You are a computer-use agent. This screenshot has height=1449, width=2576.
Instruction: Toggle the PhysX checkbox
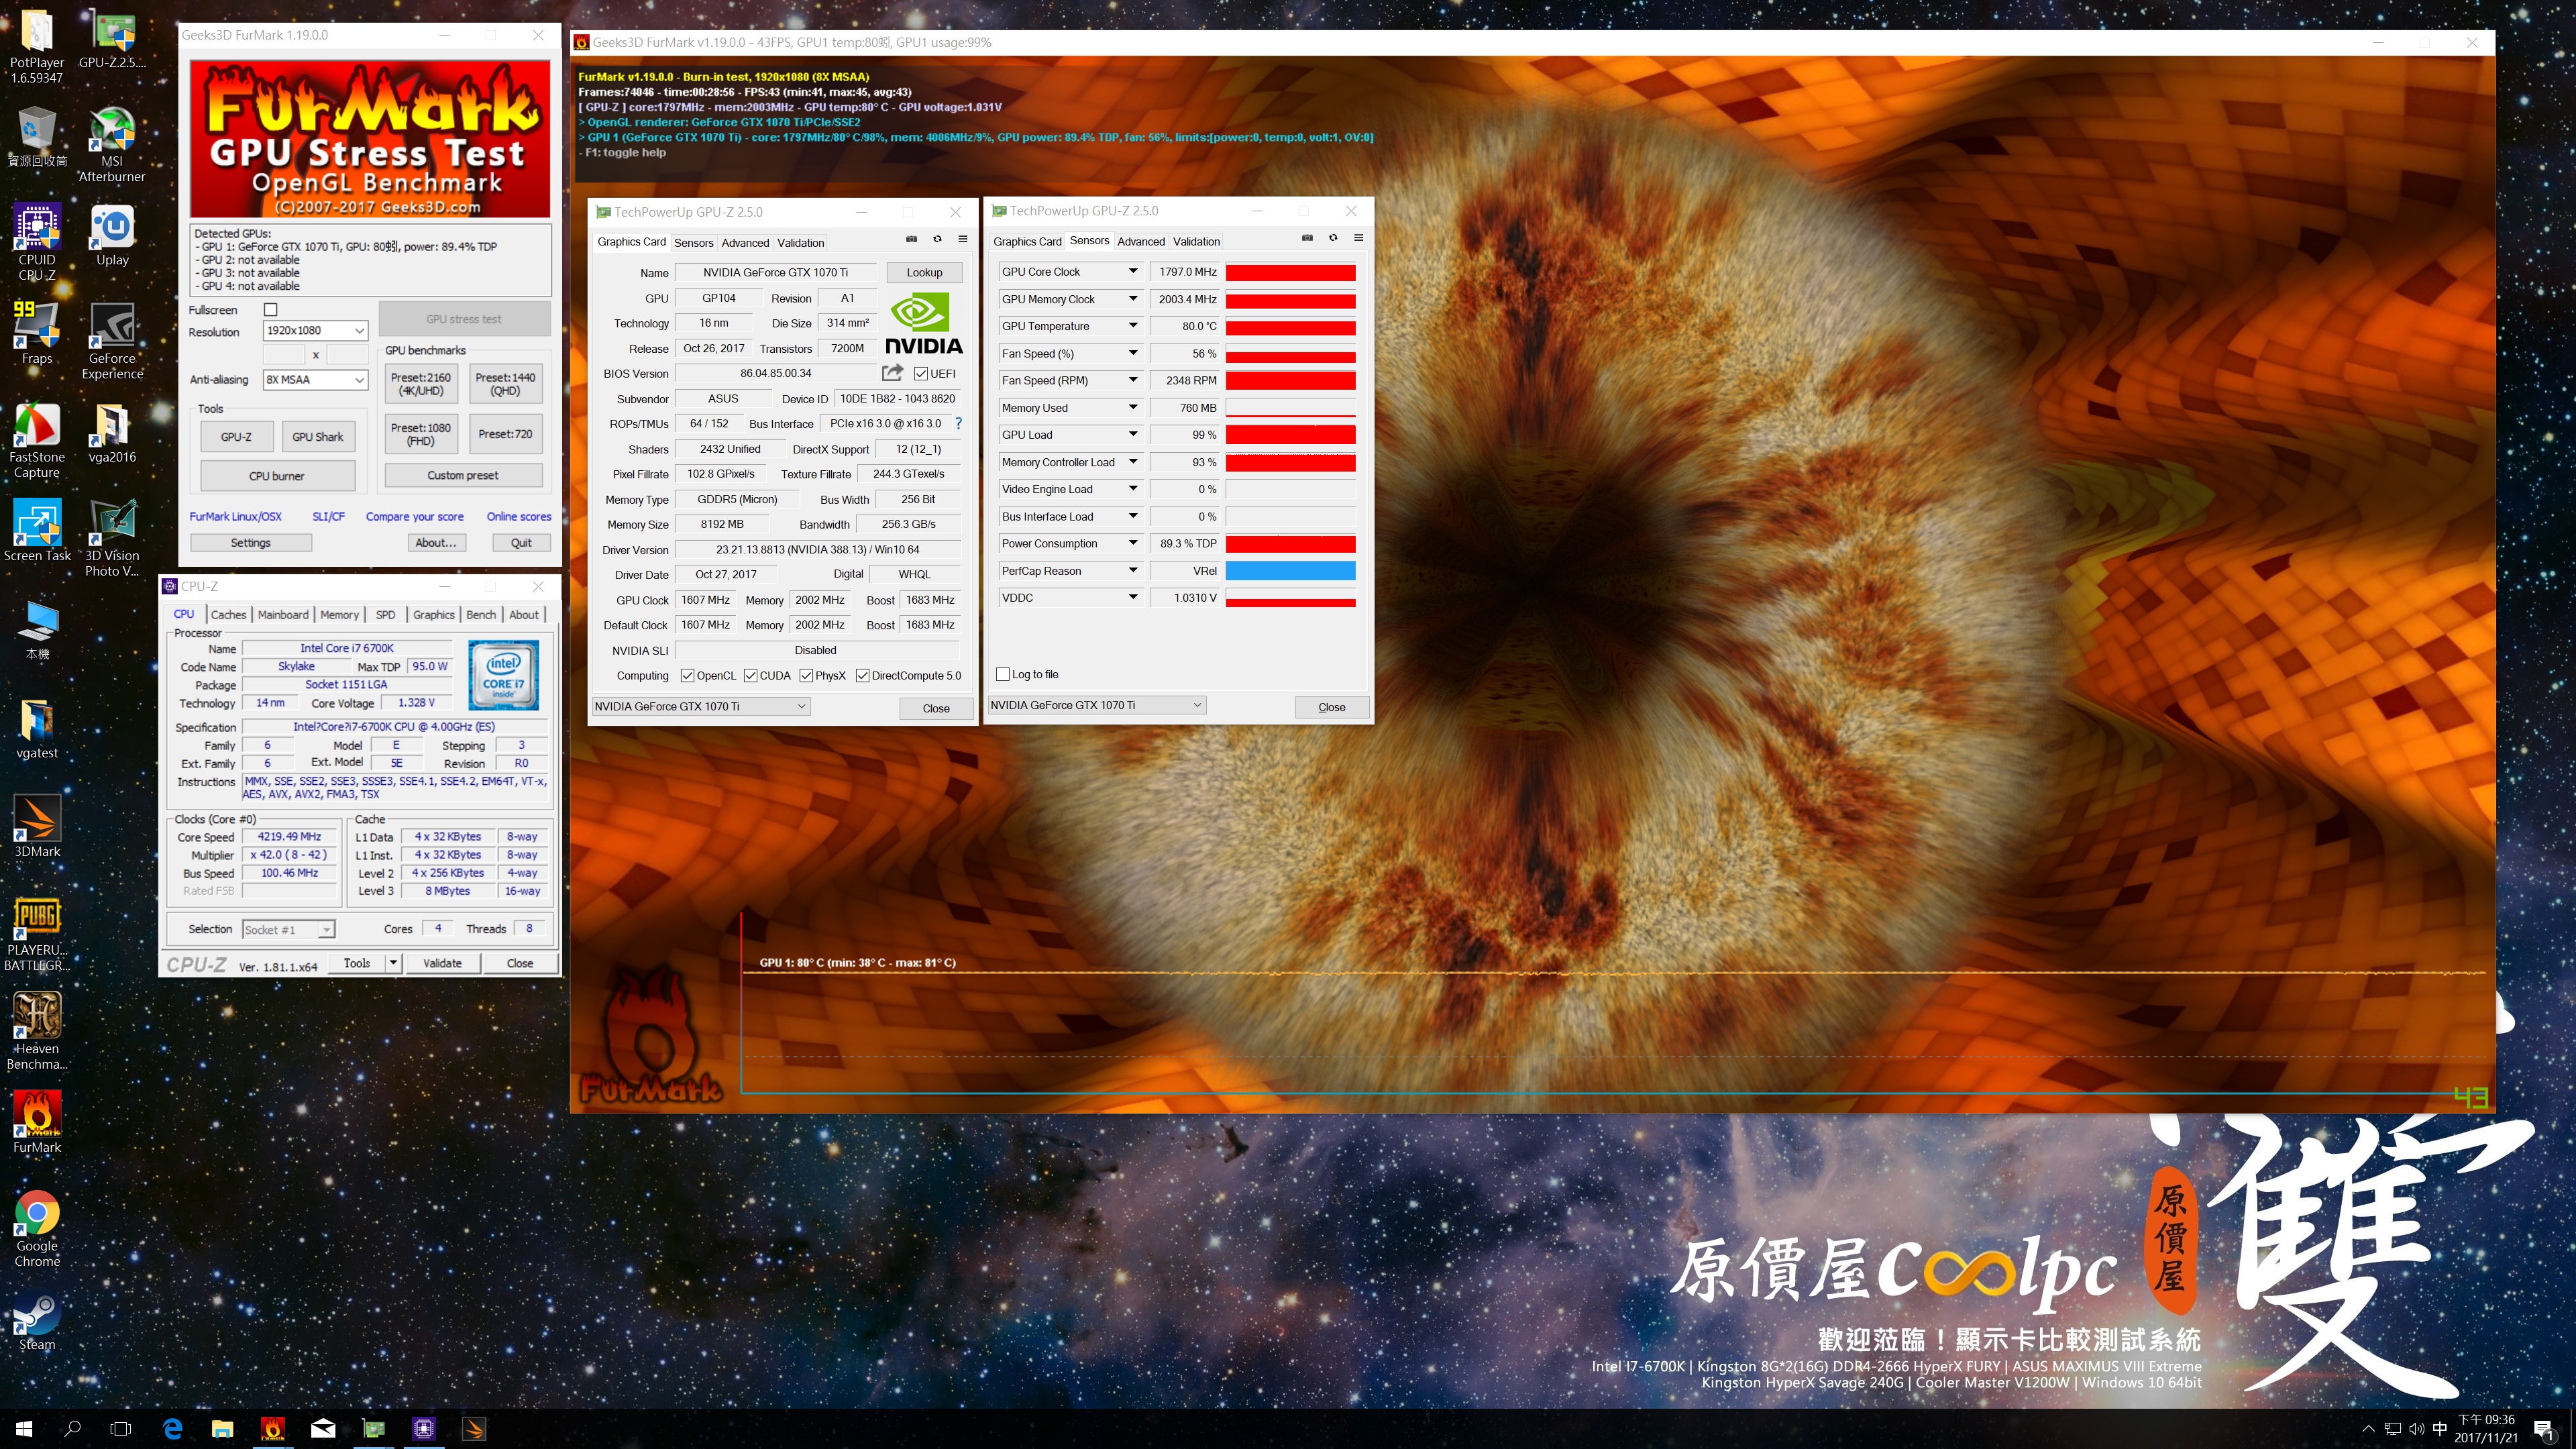click(806, 676)
